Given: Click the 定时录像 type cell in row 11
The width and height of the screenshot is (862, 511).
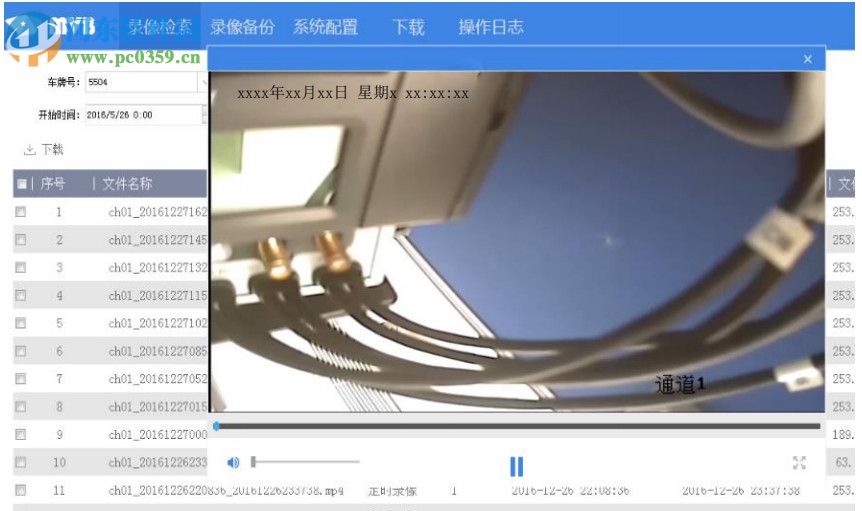Looking at the screenshot, I should pyautogui.click(x=393, y=490).
